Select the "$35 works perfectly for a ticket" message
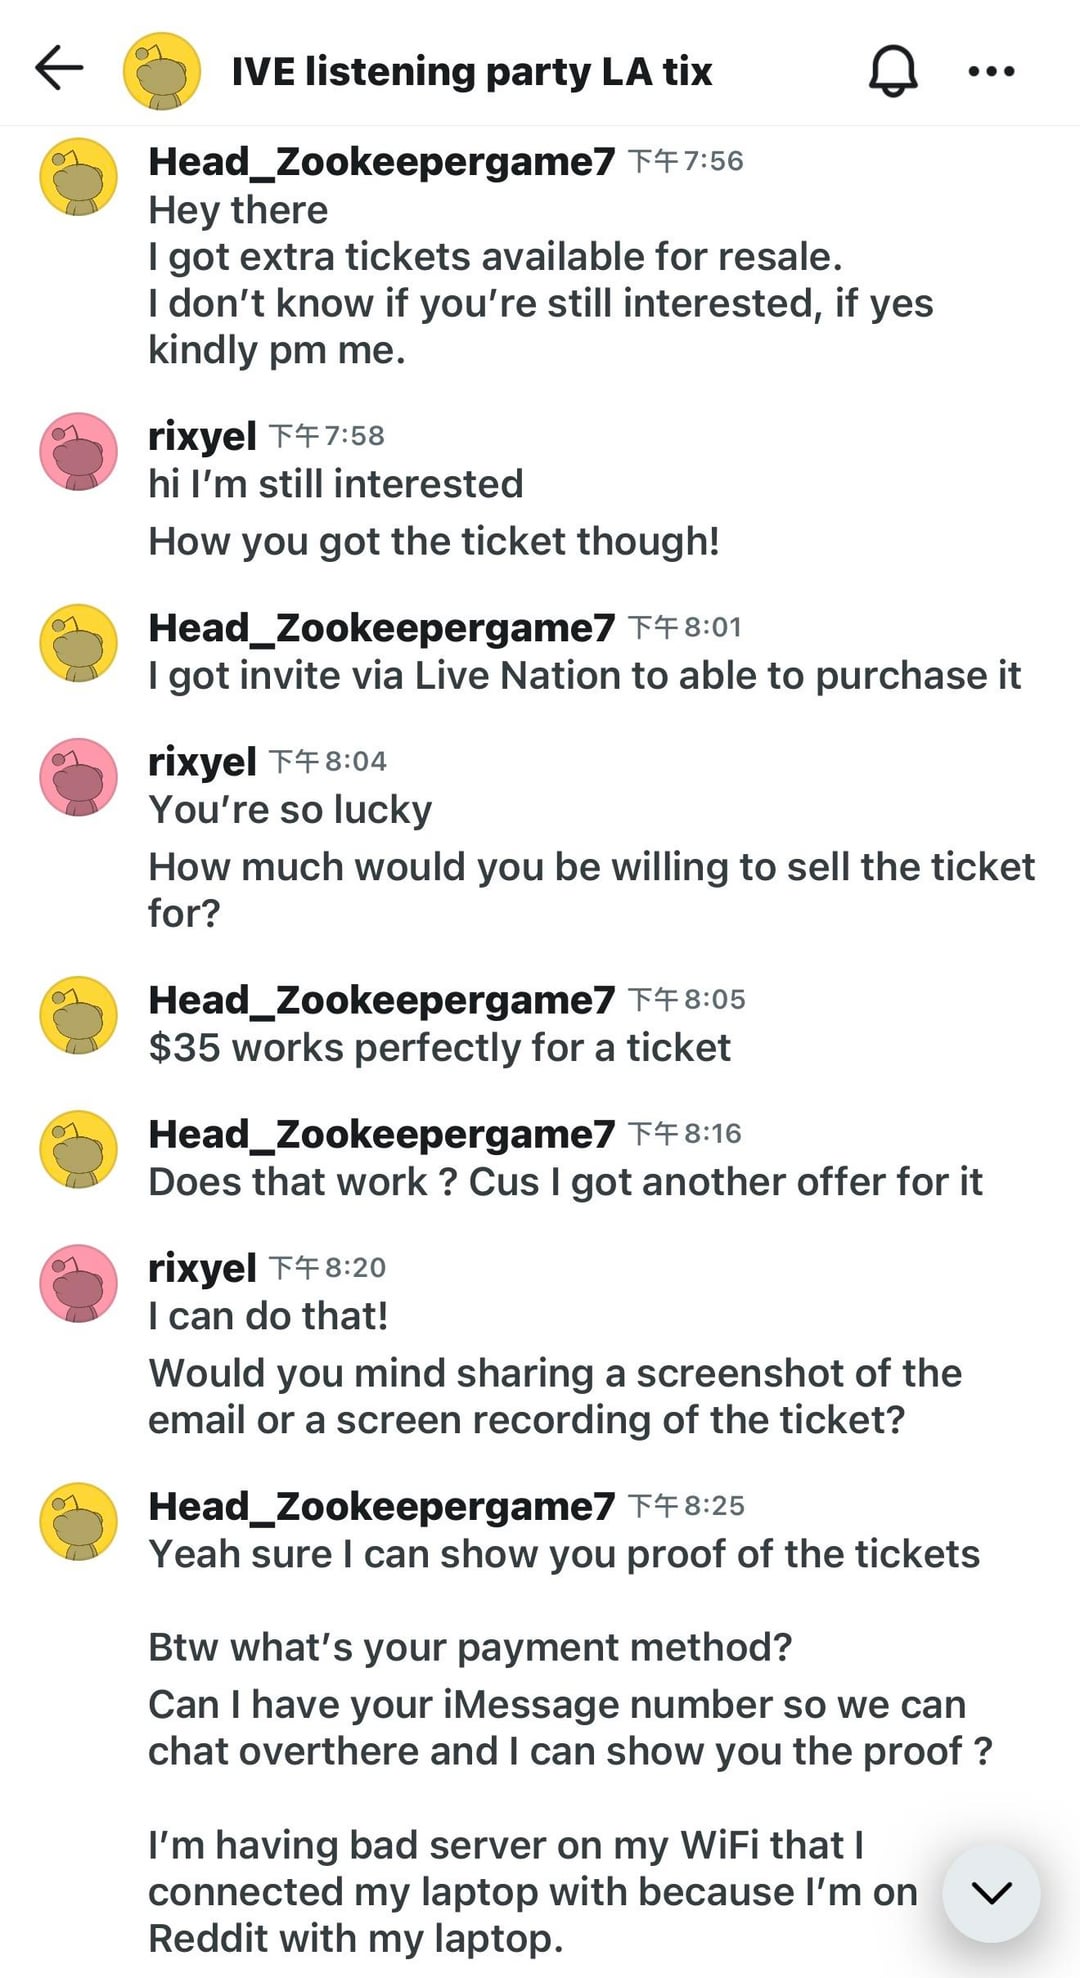Viewport: 1080px width, 1978px height. (x=439, y=1048)
